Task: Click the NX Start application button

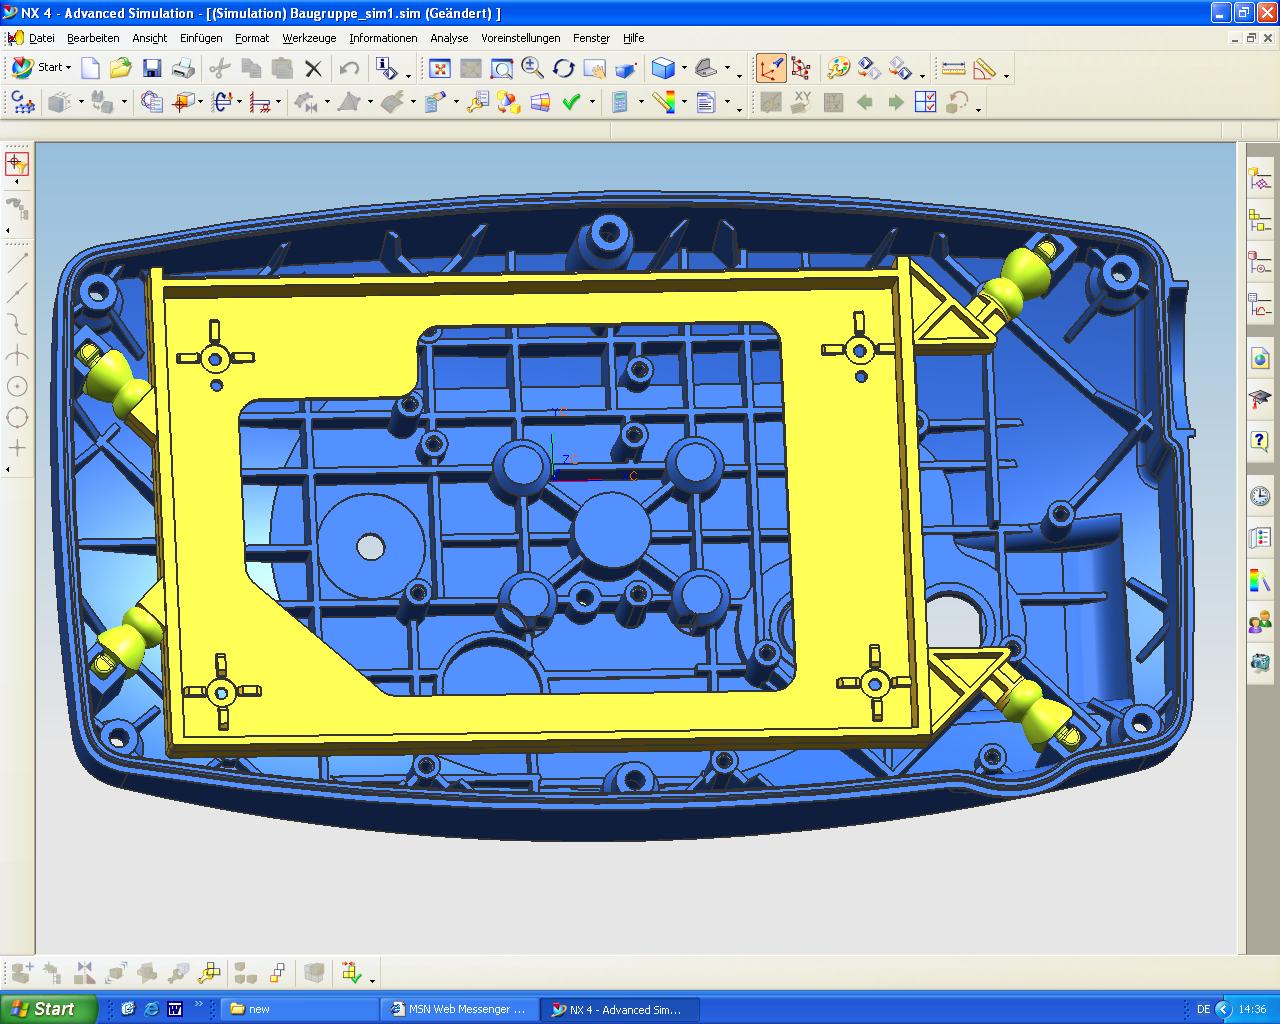Action: (40, 68)
